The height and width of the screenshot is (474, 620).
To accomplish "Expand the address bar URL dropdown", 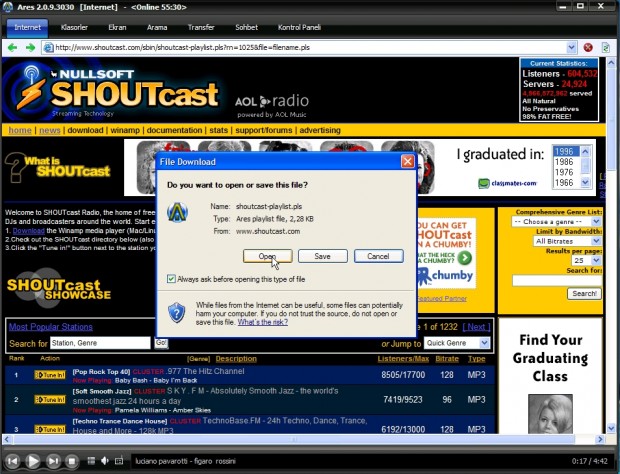I will click(x=571, y=48).
